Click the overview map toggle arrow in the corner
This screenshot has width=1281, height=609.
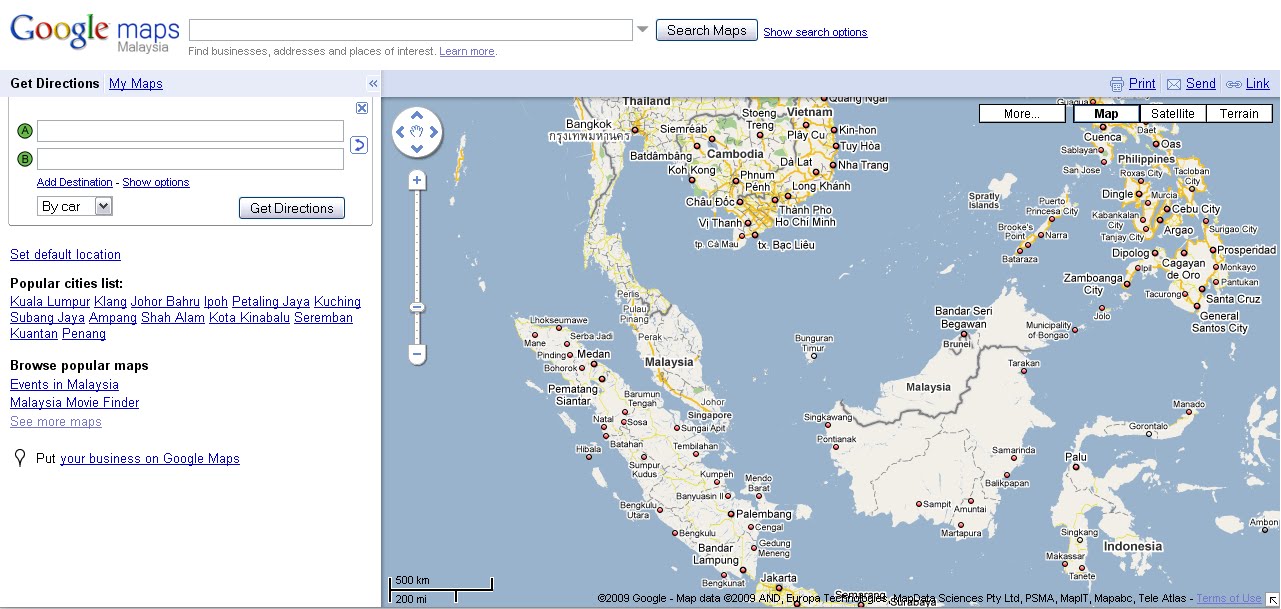coord(1272,599)
